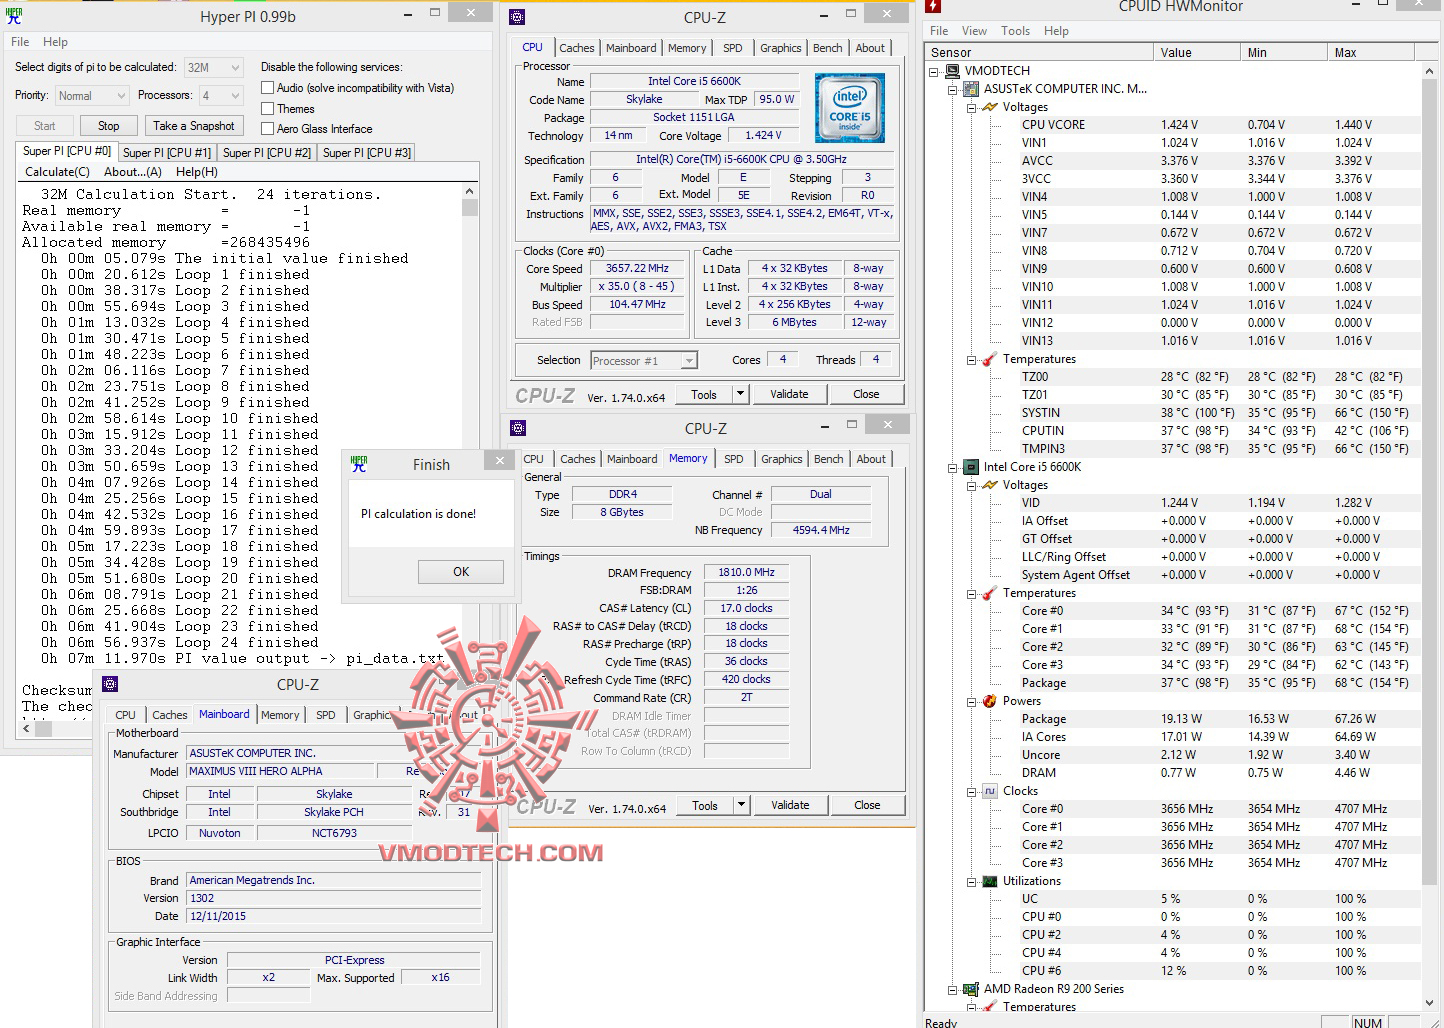Open the Hyper PI File menu
This screenshot has height=1028, width=1444.
[x=20, y=42]
